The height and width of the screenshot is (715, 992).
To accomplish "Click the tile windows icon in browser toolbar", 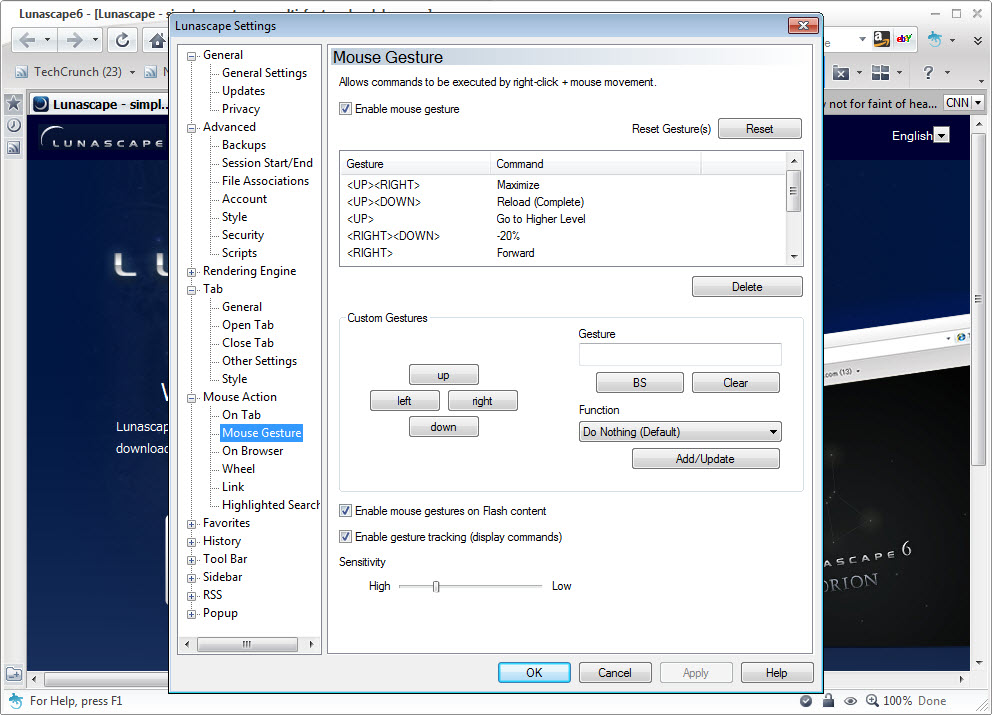I will tap(880, 73).
